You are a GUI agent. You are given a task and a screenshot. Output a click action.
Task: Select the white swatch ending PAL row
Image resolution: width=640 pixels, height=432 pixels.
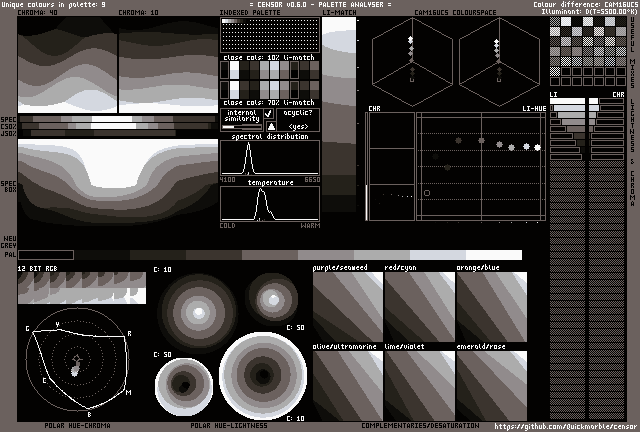(494, 255)
